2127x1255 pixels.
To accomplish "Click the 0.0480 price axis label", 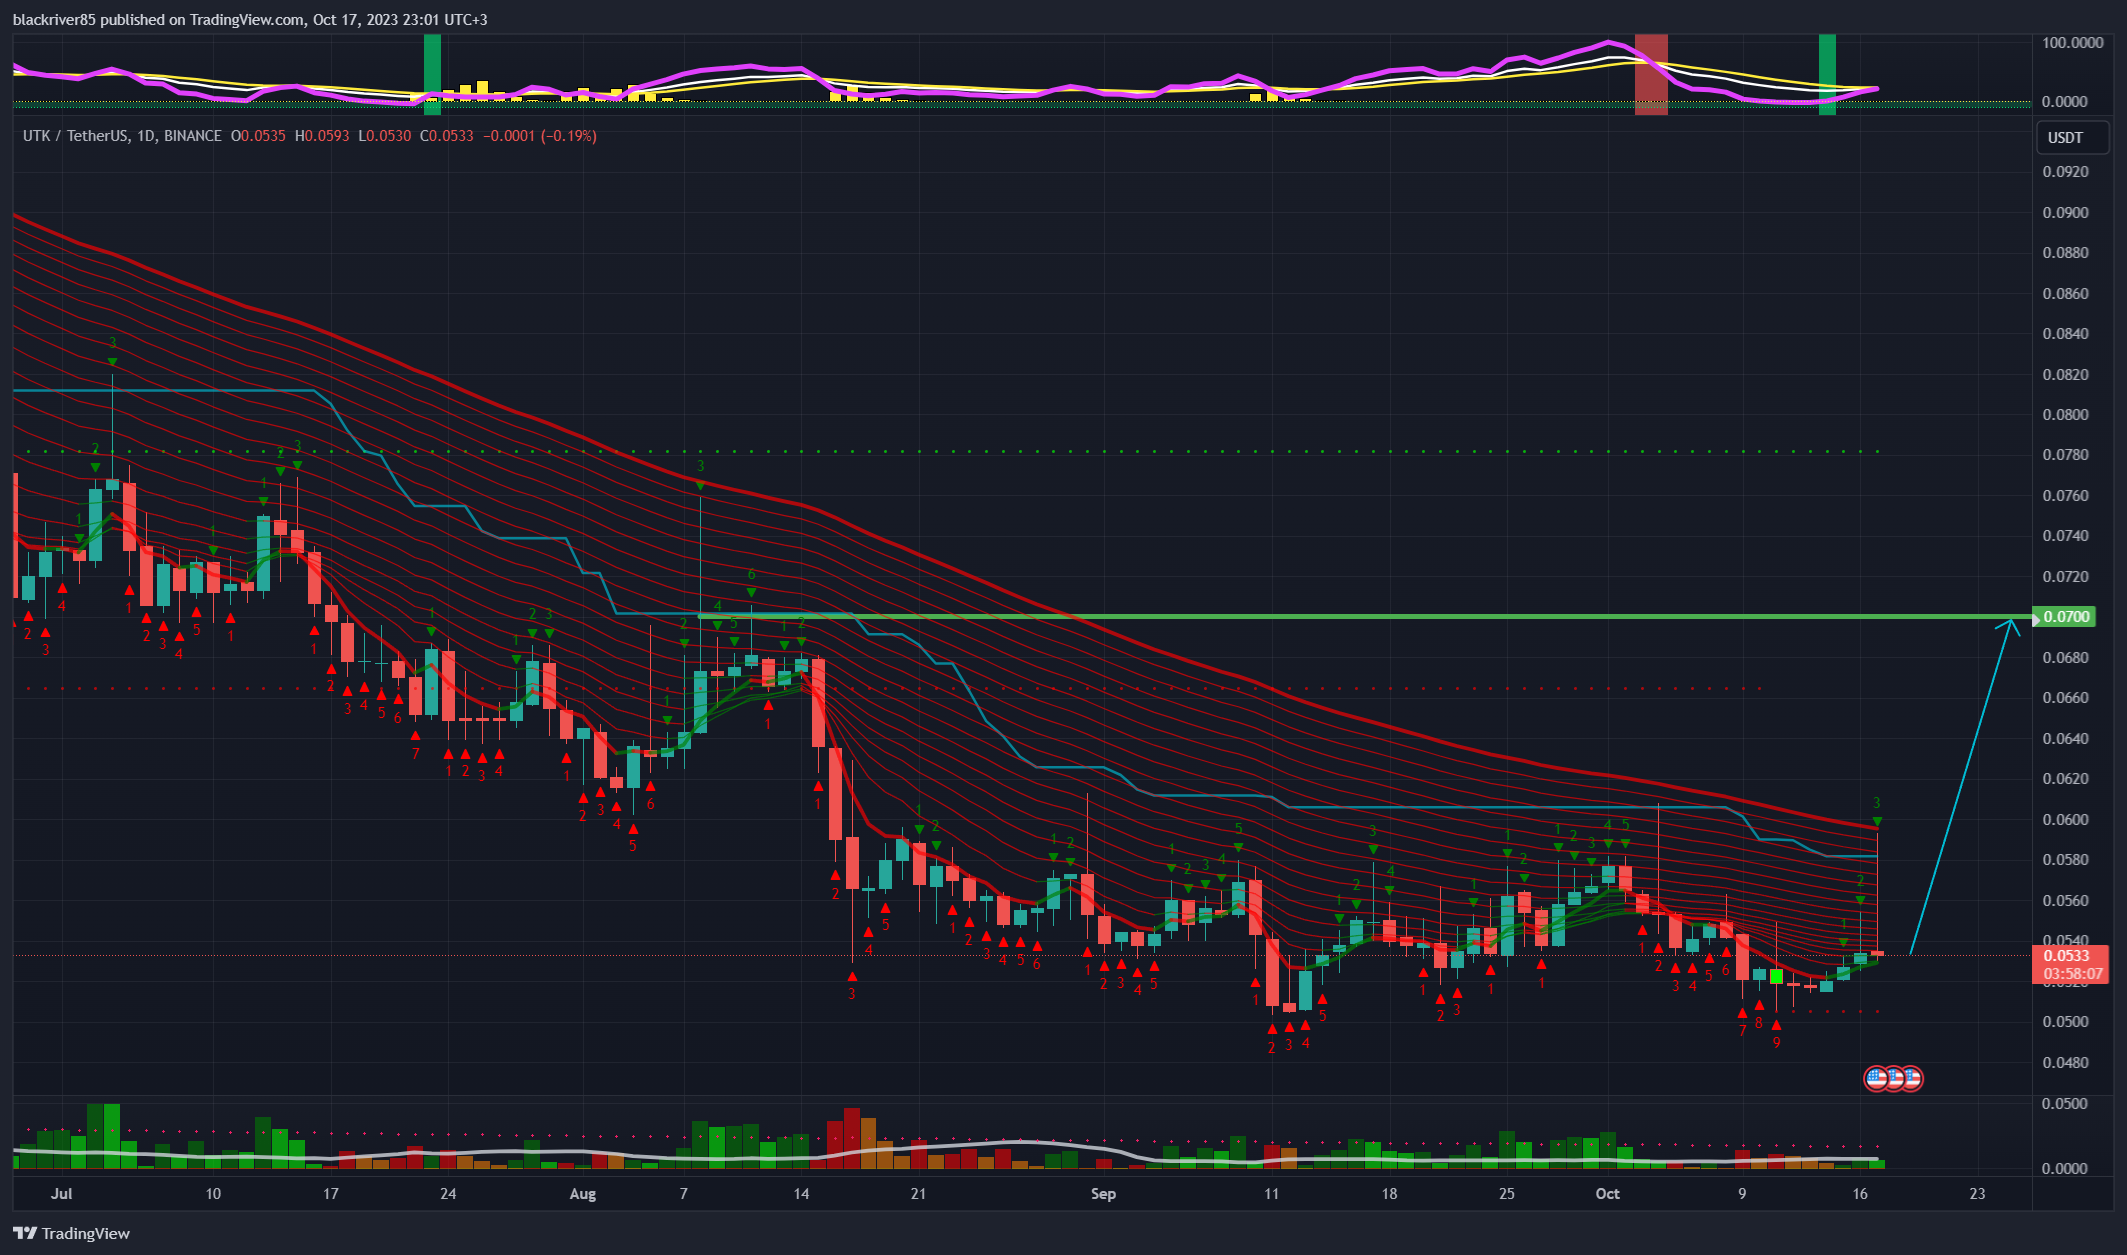I will 2066,1062.
